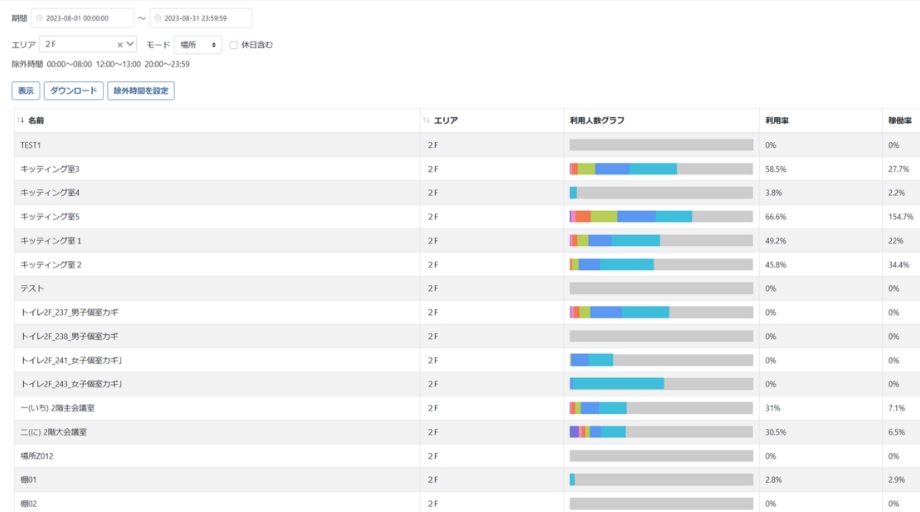Click the 利用率 column header
Screen dimensions: 920x512
[x=776, y=120]
